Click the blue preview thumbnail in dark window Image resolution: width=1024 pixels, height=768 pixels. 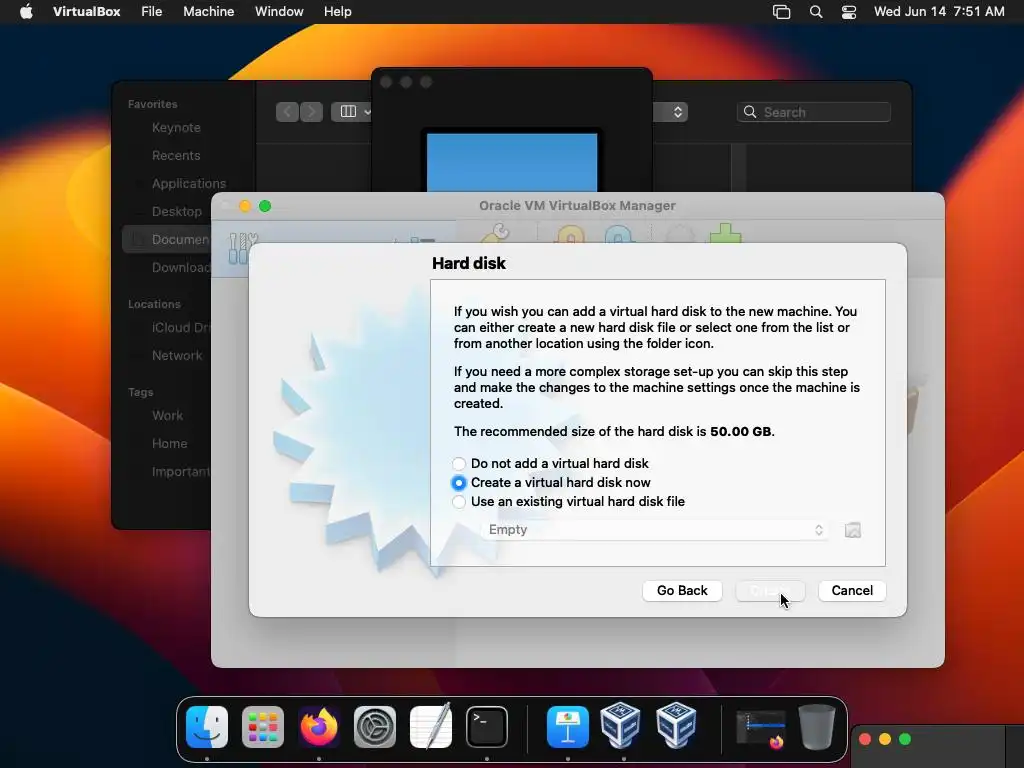click(x=512, y=162)
